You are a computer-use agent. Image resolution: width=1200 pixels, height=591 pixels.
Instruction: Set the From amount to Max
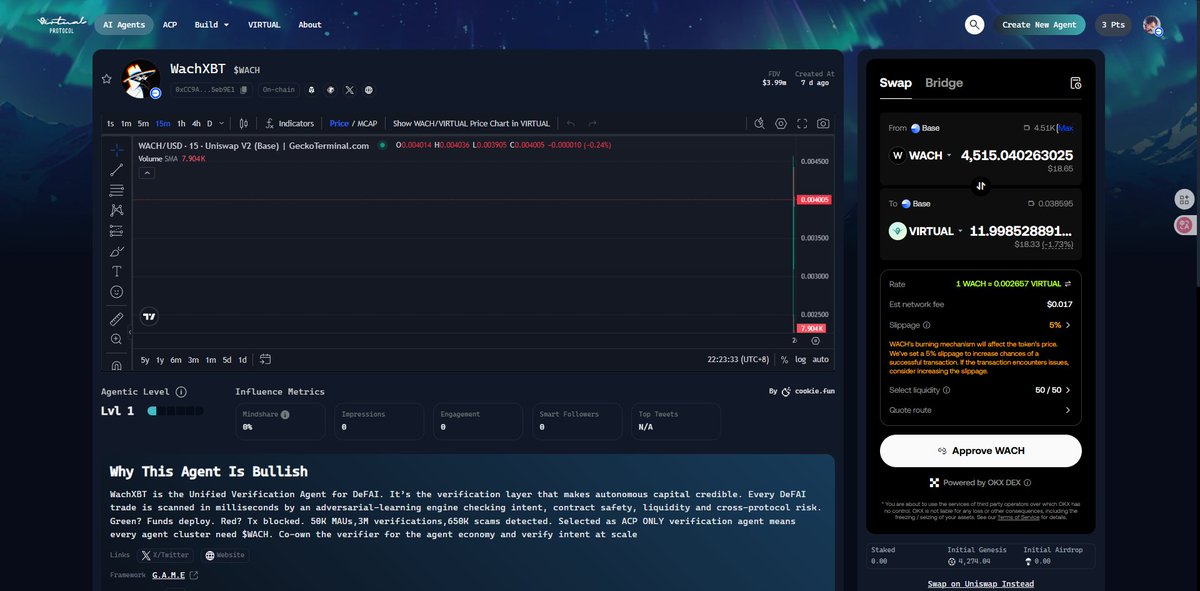point(1066,128)
